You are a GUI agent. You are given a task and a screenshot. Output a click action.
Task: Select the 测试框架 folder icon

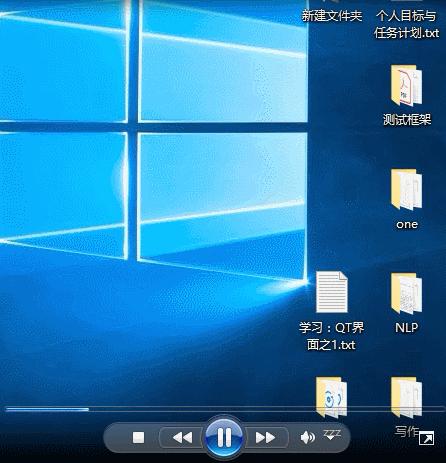406,86
